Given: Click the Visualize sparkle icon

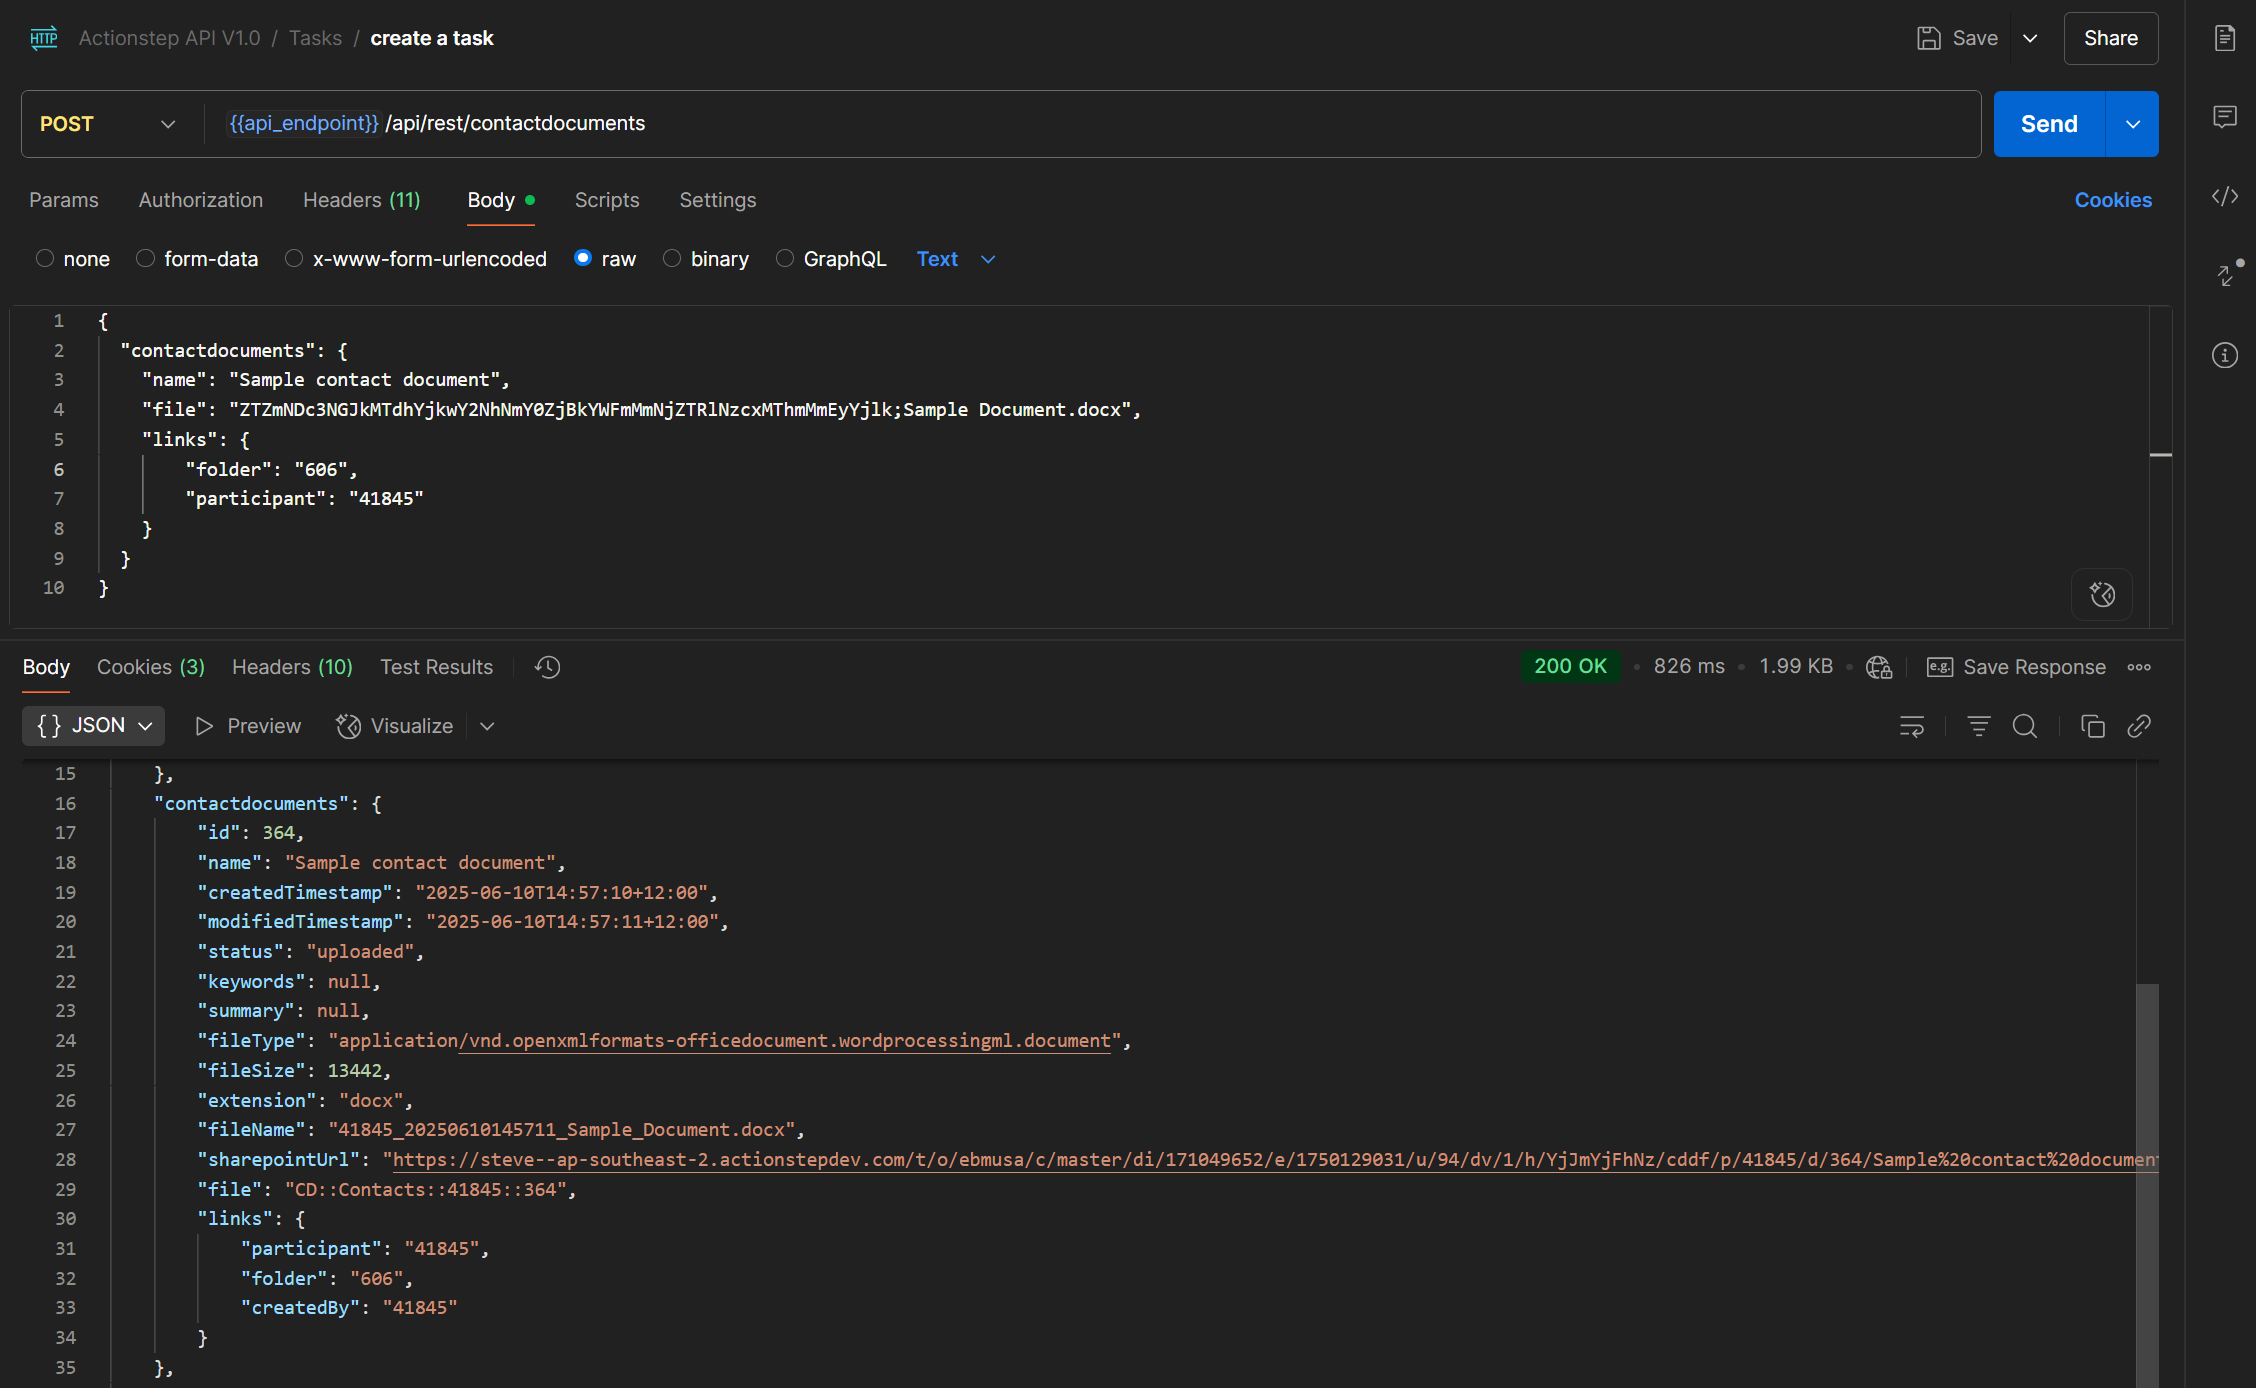Looking at the screenshot, I should coord(348,726).
